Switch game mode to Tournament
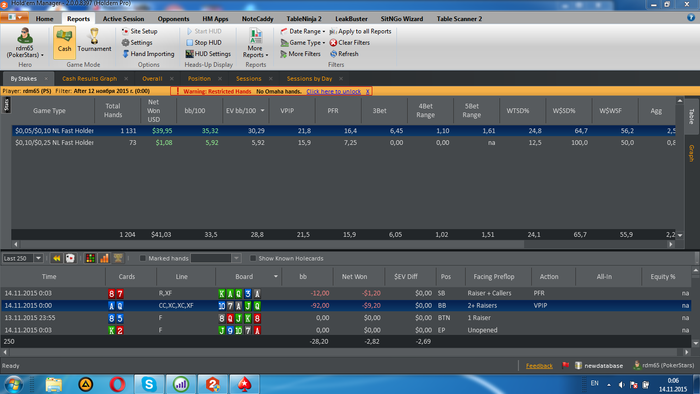Viewport: 700px width, 394px height. tap(94, 40)
